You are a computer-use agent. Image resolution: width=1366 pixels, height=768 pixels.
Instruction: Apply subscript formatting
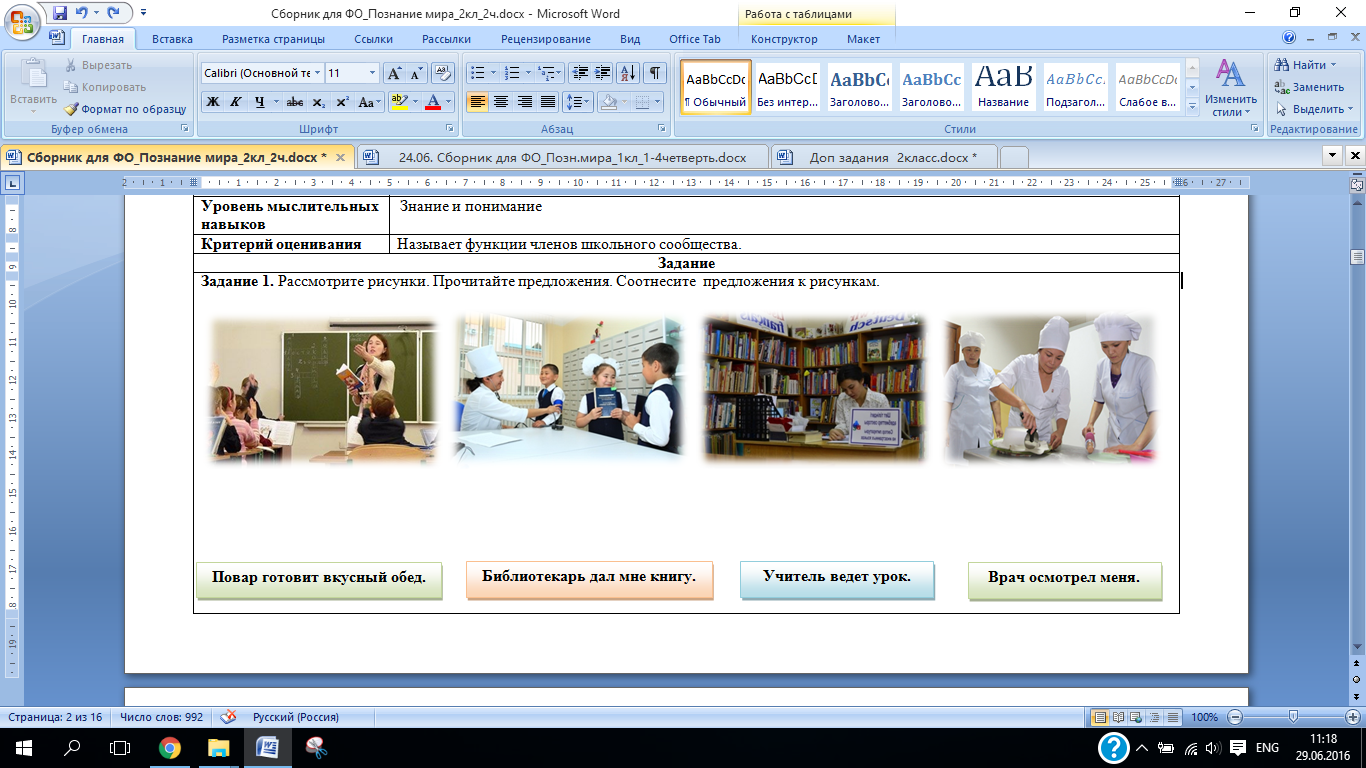(x=318, y=102)
